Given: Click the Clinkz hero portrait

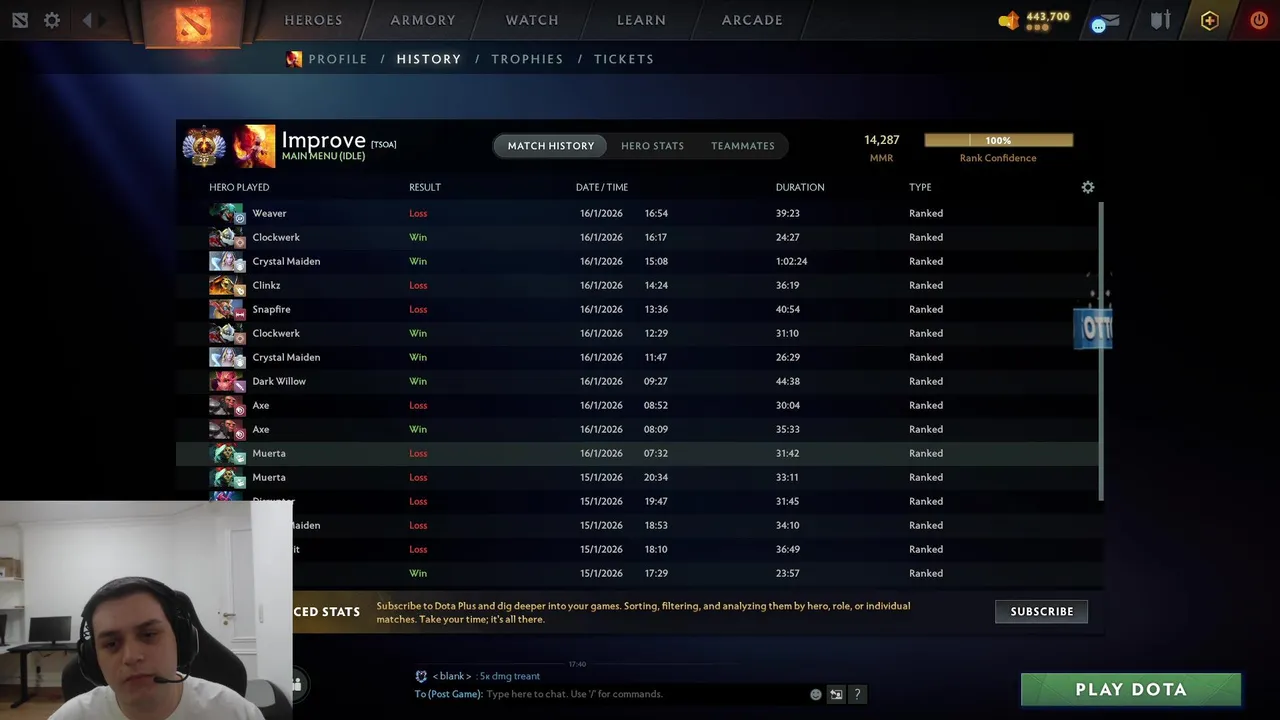Looking at the screenshot, I should [x=227, y=285].
